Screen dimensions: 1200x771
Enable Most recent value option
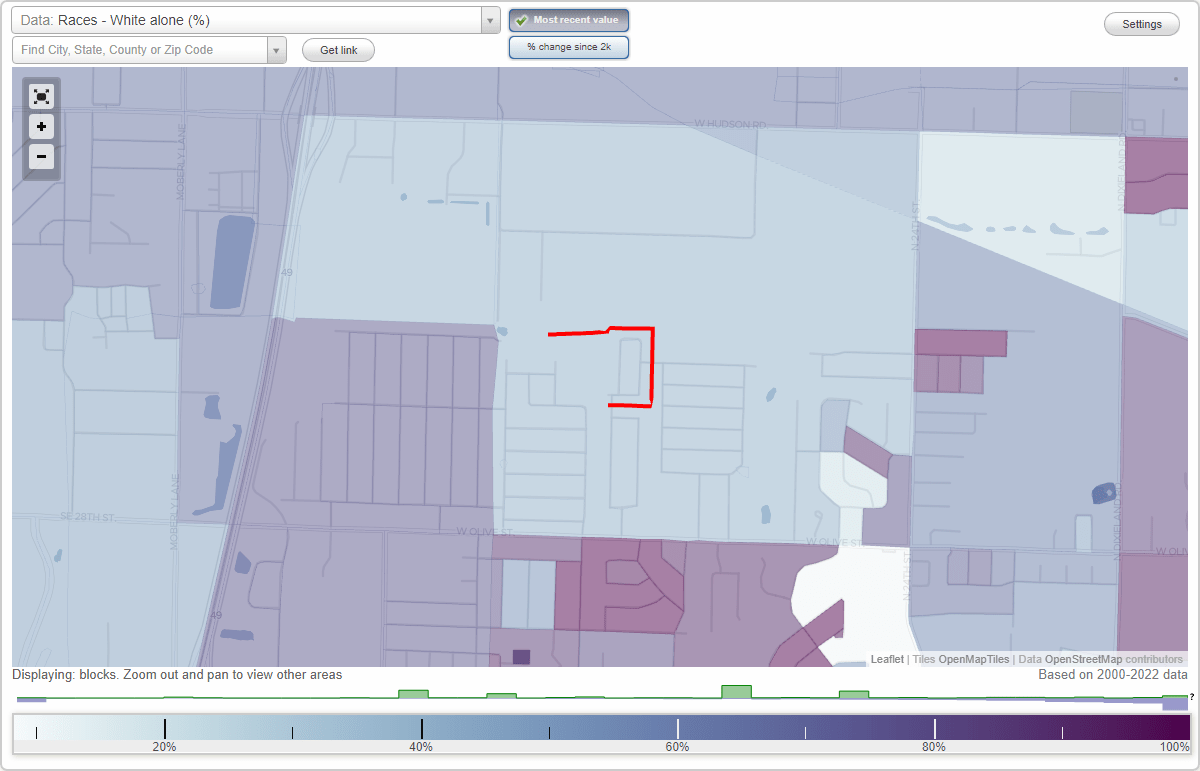(569, 20)
